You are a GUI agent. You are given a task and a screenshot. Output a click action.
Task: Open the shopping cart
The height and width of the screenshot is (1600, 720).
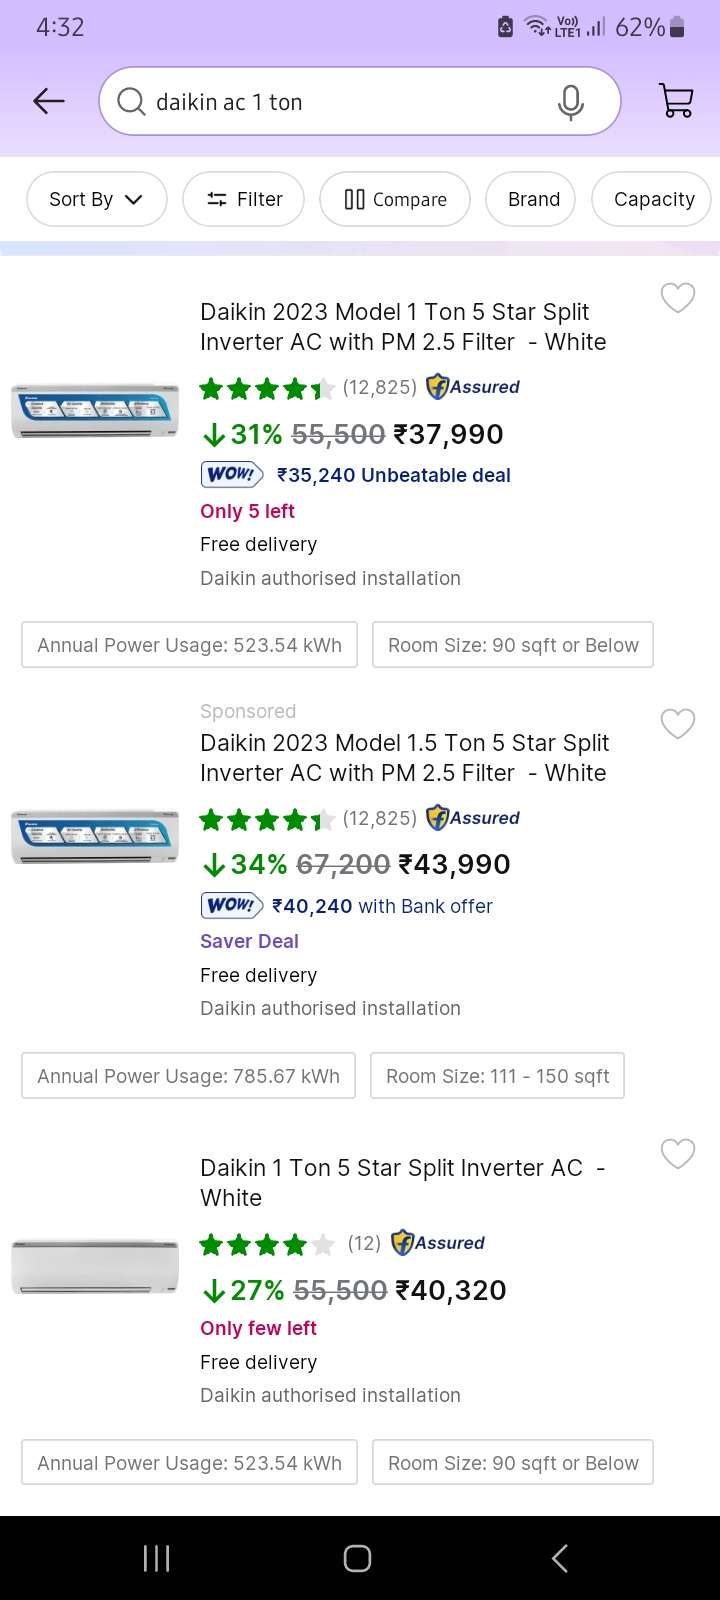click(677, 101)
